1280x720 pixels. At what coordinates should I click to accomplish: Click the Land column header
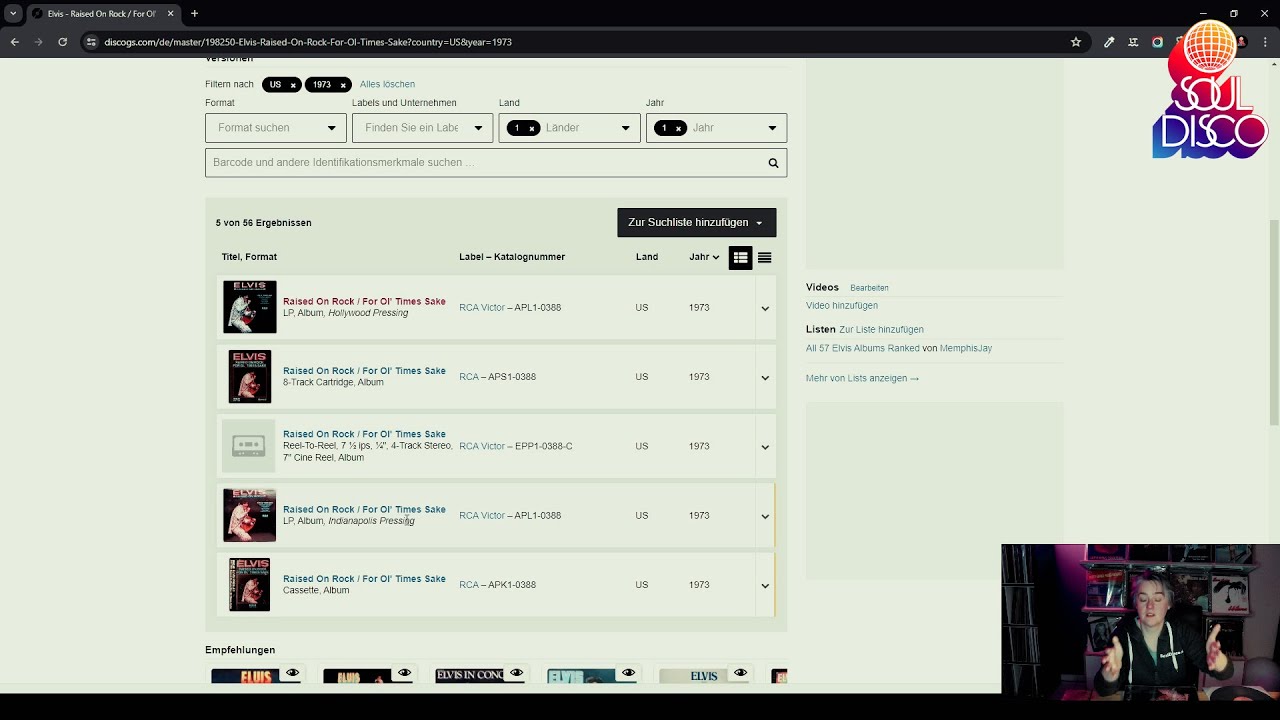[647, 257]
